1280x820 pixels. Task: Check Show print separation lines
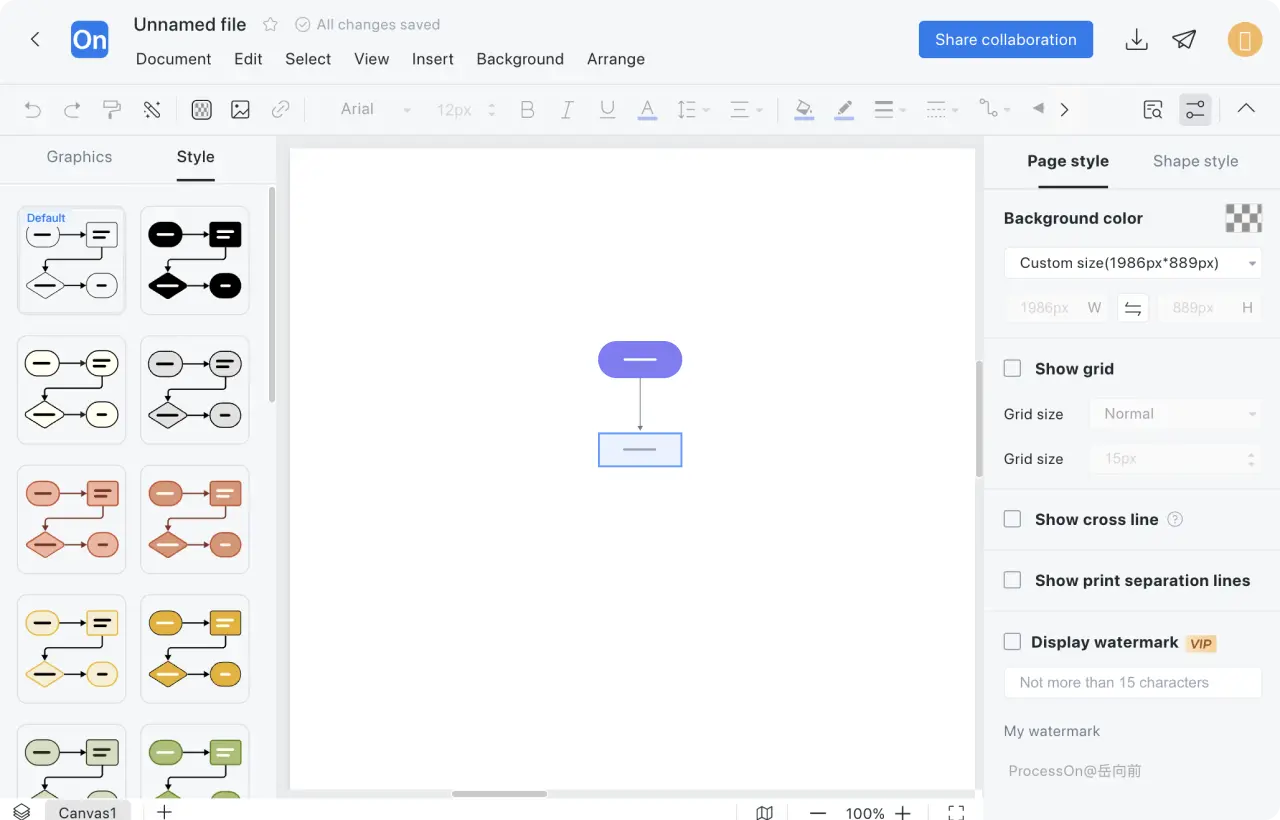click(x=1012, y=581)
